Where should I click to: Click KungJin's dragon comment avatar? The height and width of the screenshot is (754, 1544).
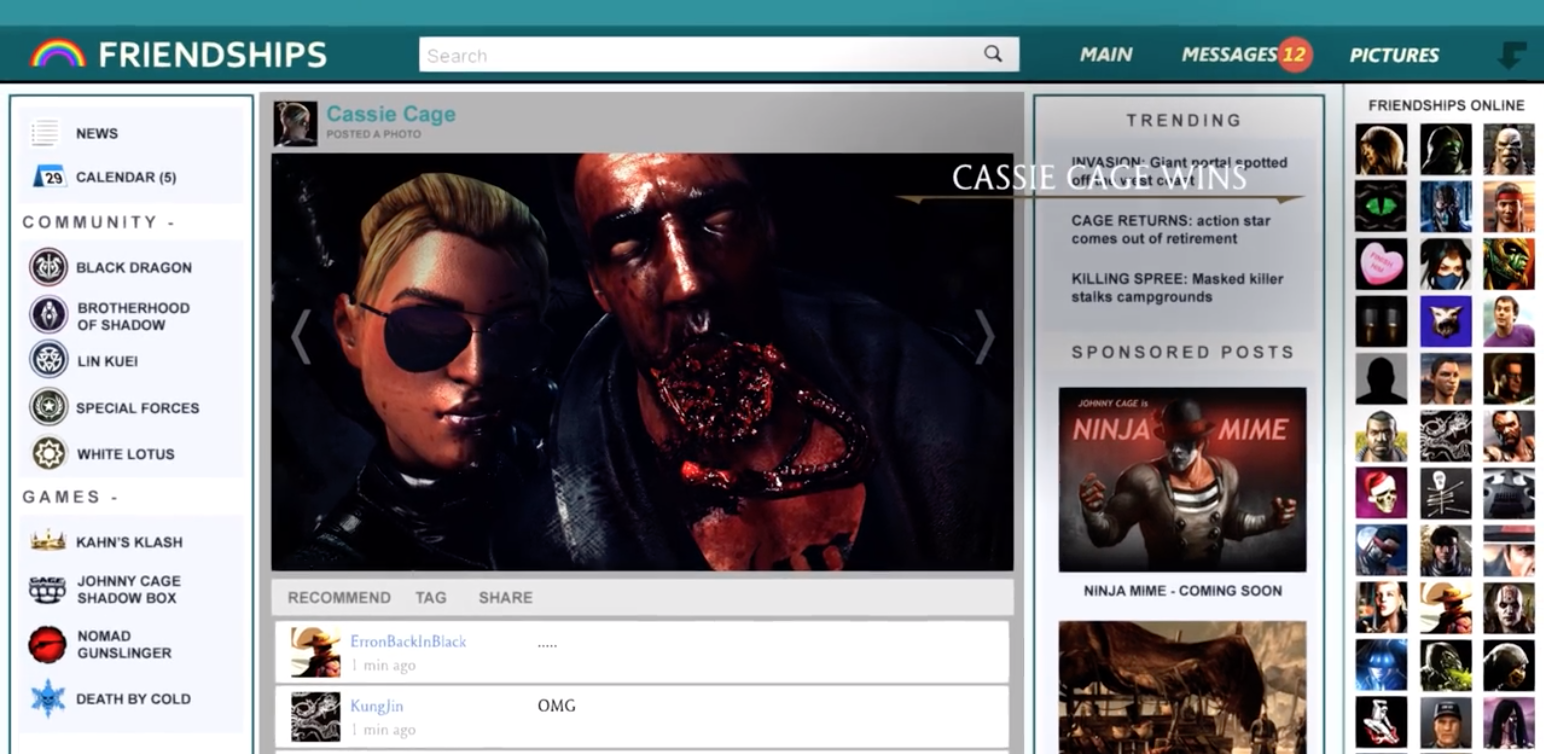point(315,717)
